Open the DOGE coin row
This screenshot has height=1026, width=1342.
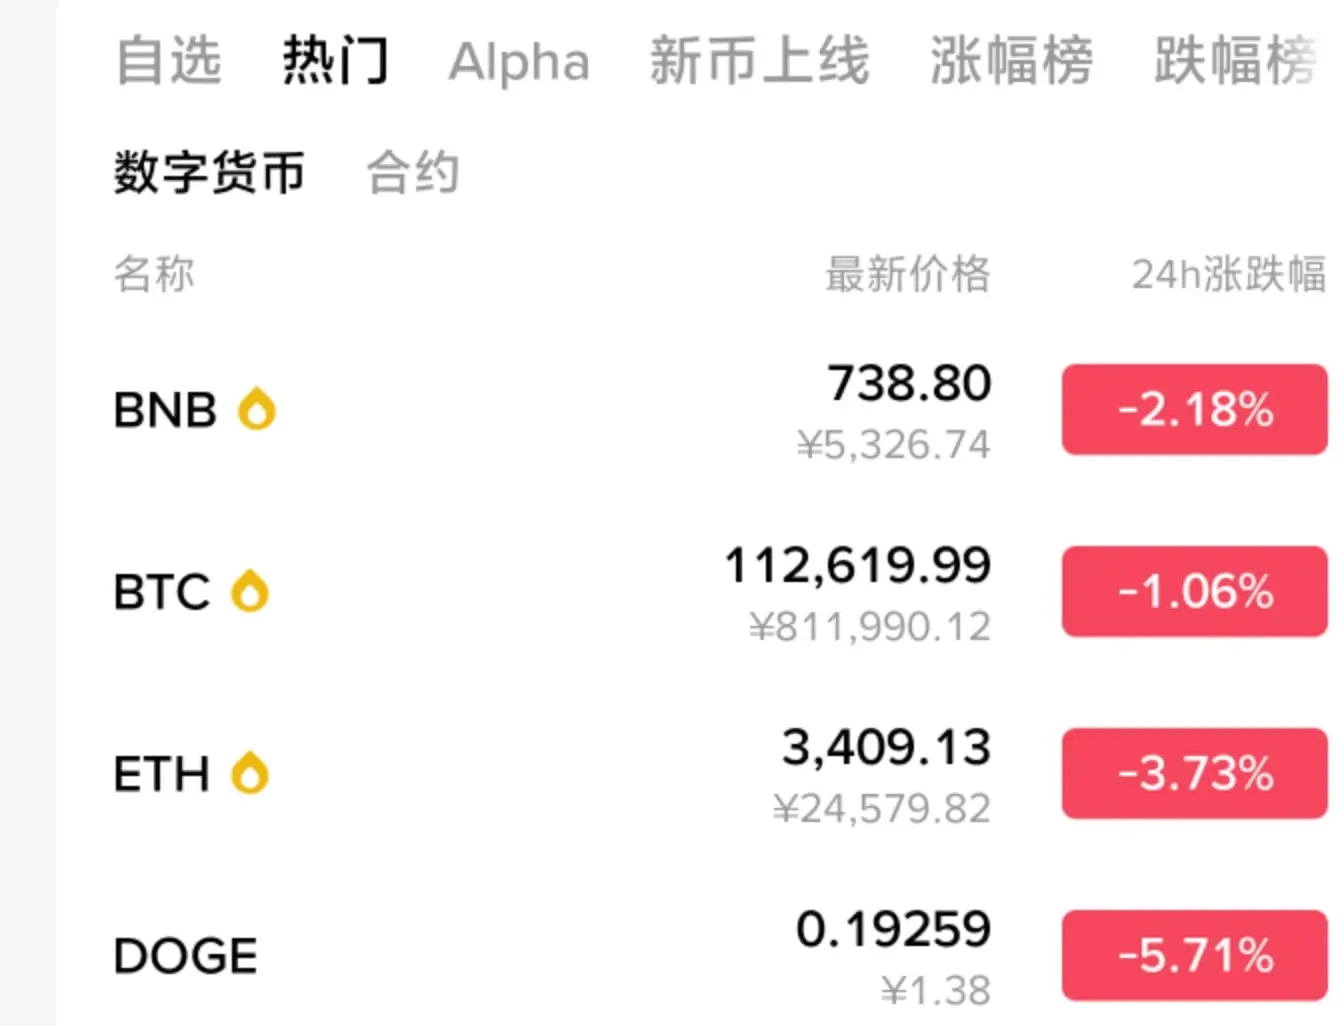pyautogui.click(x=700, y=955)
